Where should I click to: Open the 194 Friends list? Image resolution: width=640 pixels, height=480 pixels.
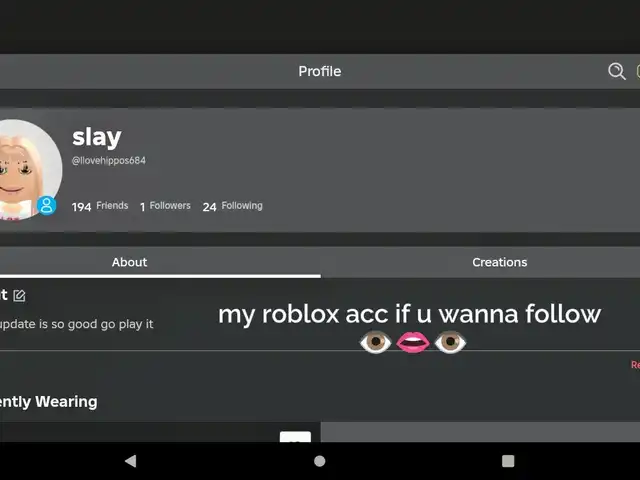click(x=100, y=206)
